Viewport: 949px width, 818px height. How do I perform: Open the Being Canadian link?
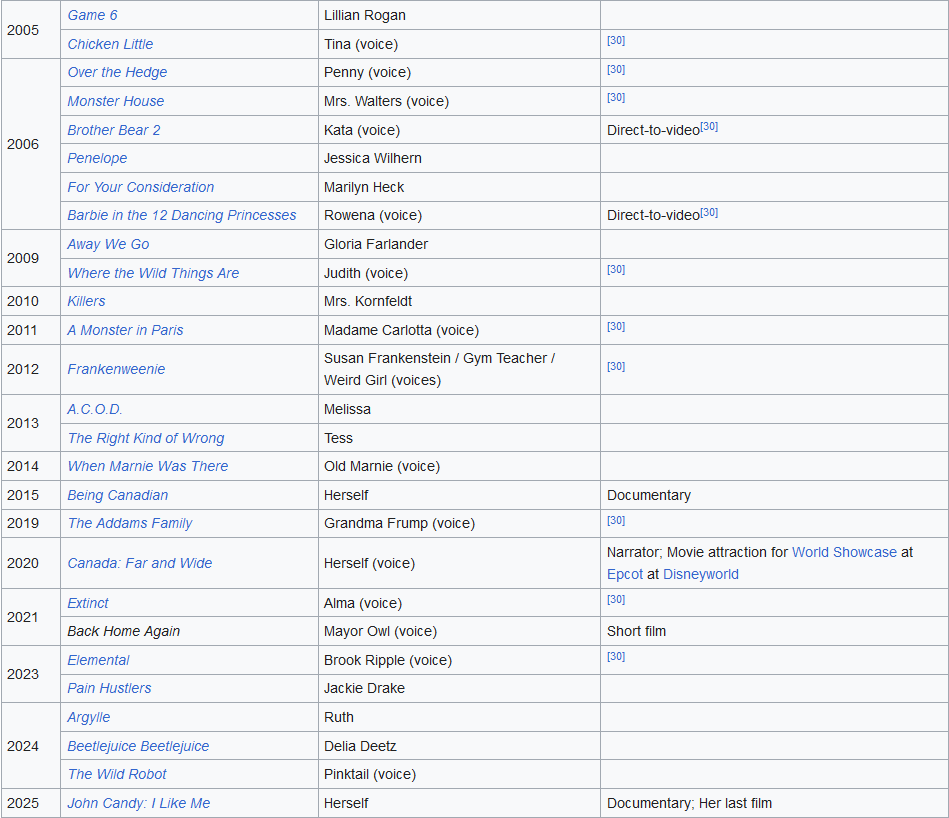tap(117, 495)
